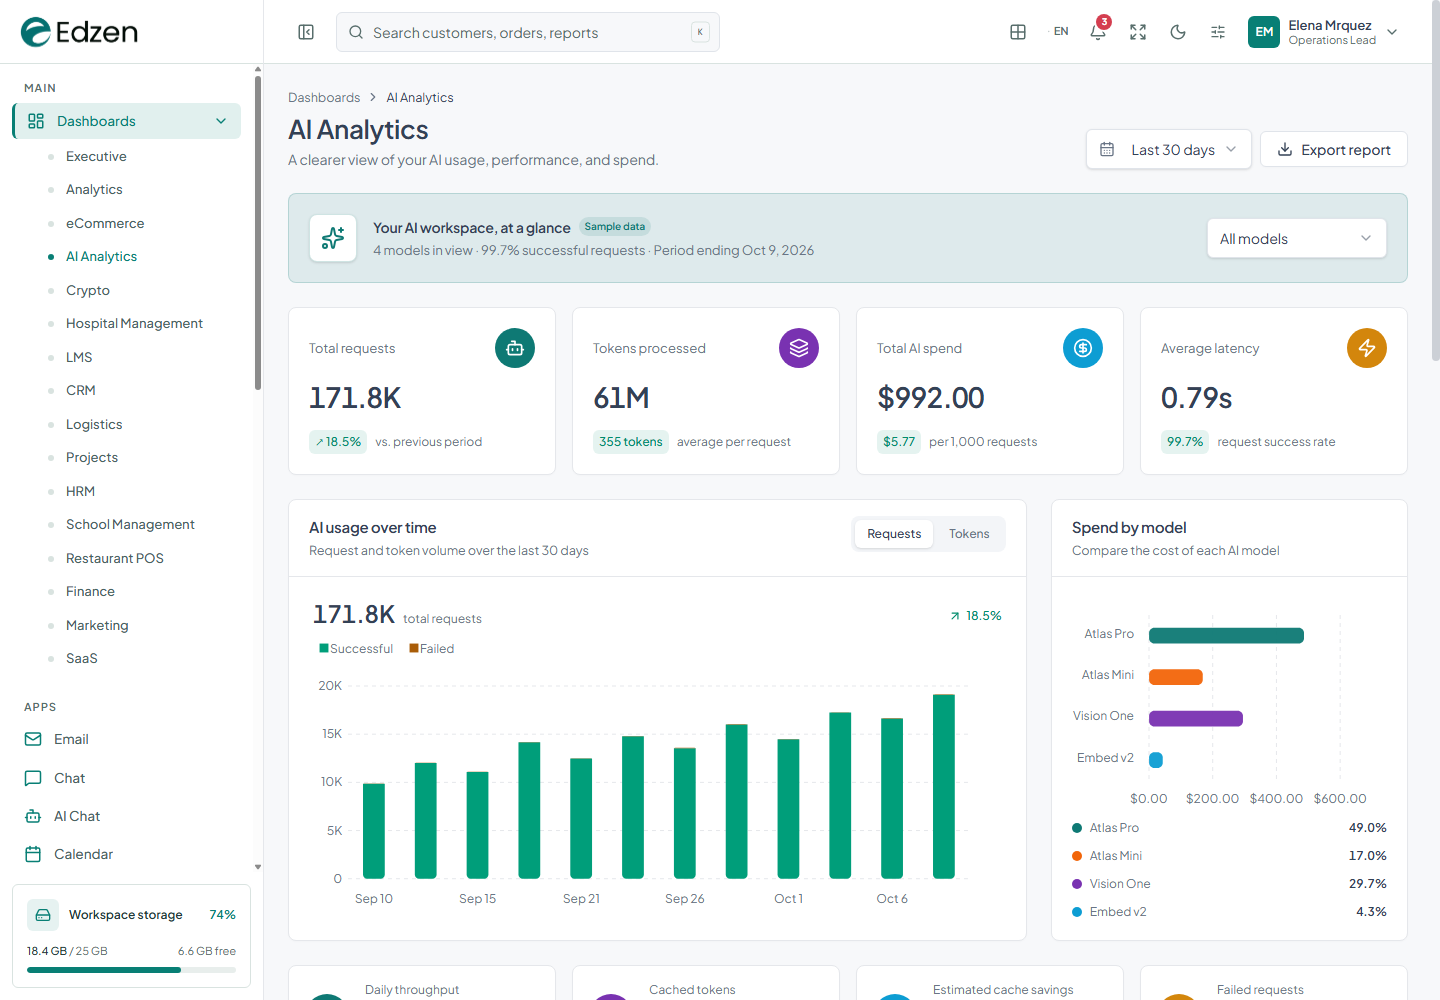Click the 99.7% success rate badge
The width and height of the screenshot is (1440, 1000).
(x=1185, y=442)
